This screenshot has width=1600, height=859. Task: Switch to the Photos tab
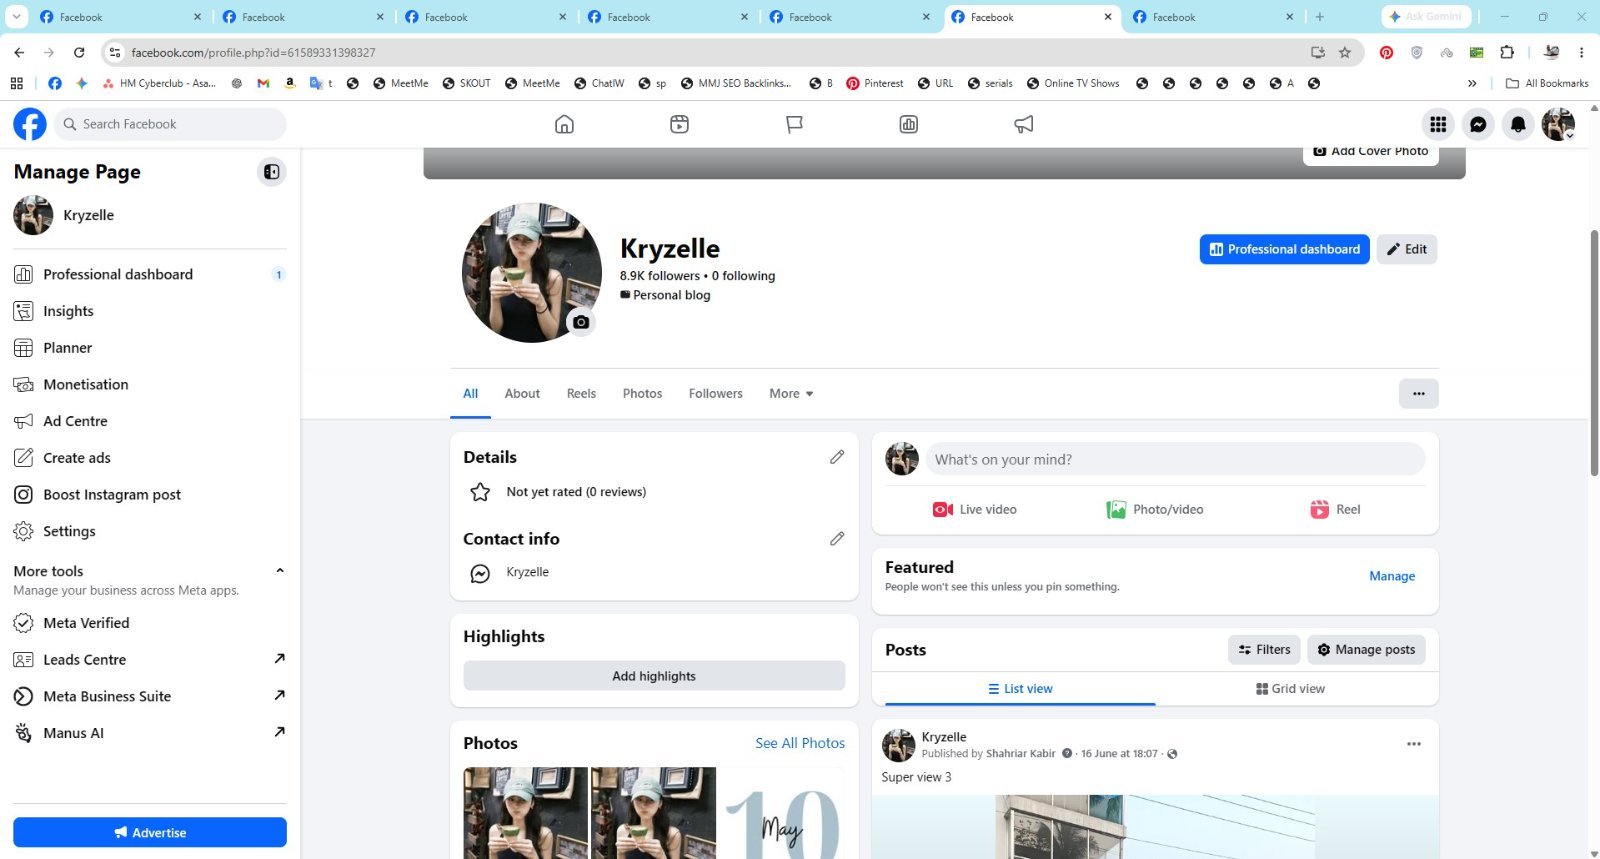click(642, 393)
